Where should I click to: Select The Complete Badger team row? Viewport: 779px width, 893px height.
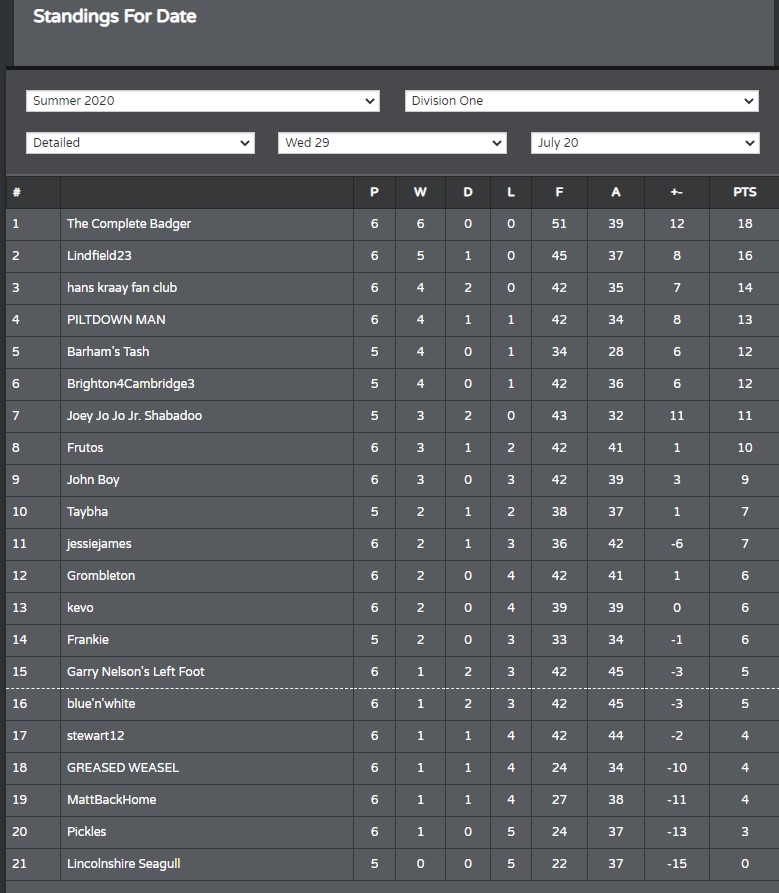(392, 224)
